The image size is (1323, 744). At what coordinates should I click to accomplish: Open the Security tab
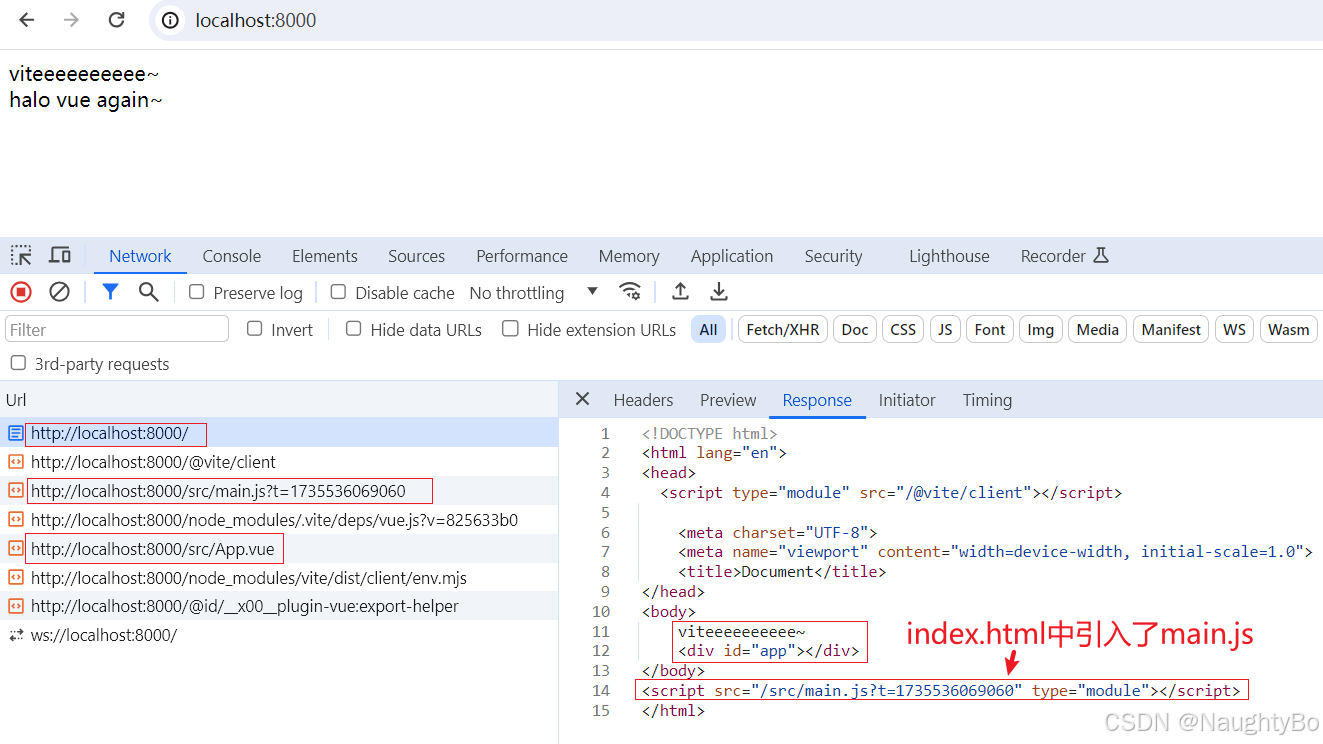(833, 256)
